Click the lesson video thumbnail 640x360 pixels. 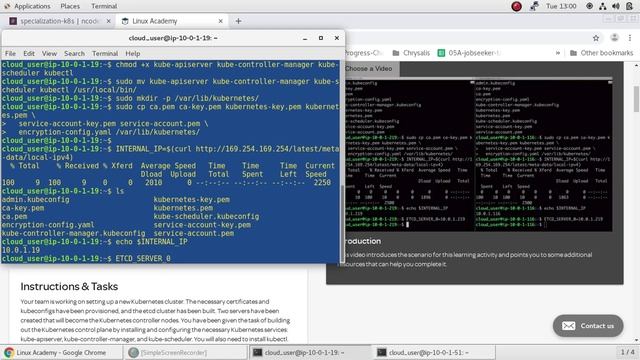tap(478, 155)
